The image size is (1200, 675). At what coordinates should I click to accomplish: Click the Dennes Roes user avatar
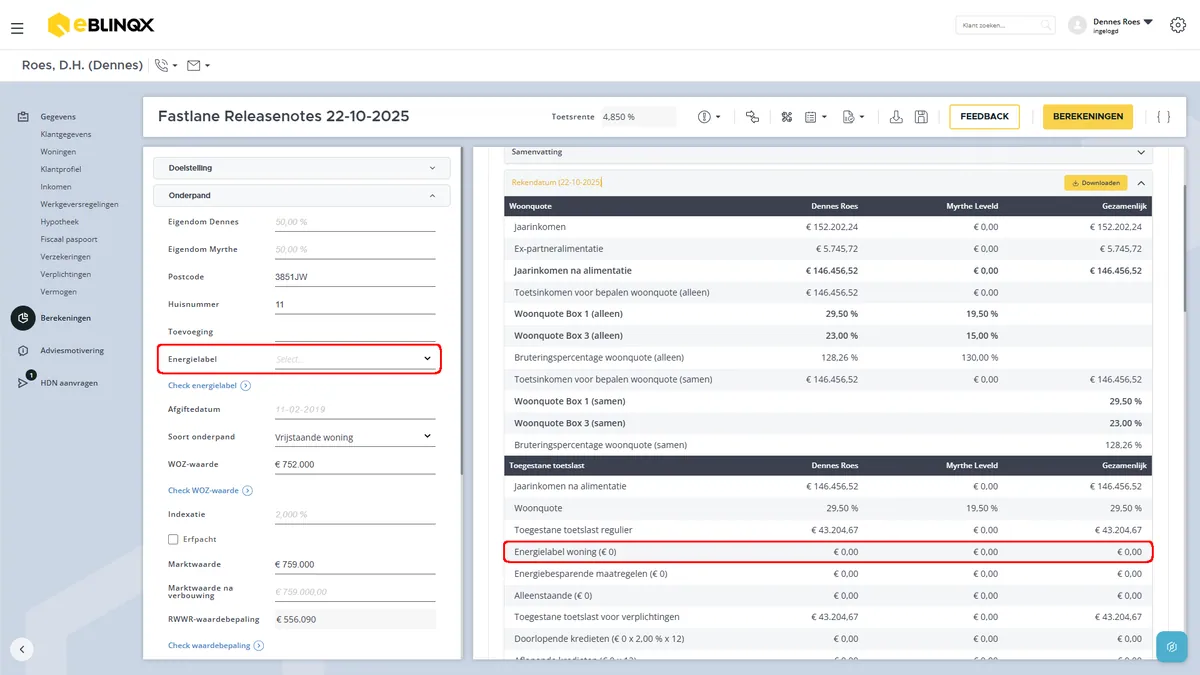(1077, 25)
